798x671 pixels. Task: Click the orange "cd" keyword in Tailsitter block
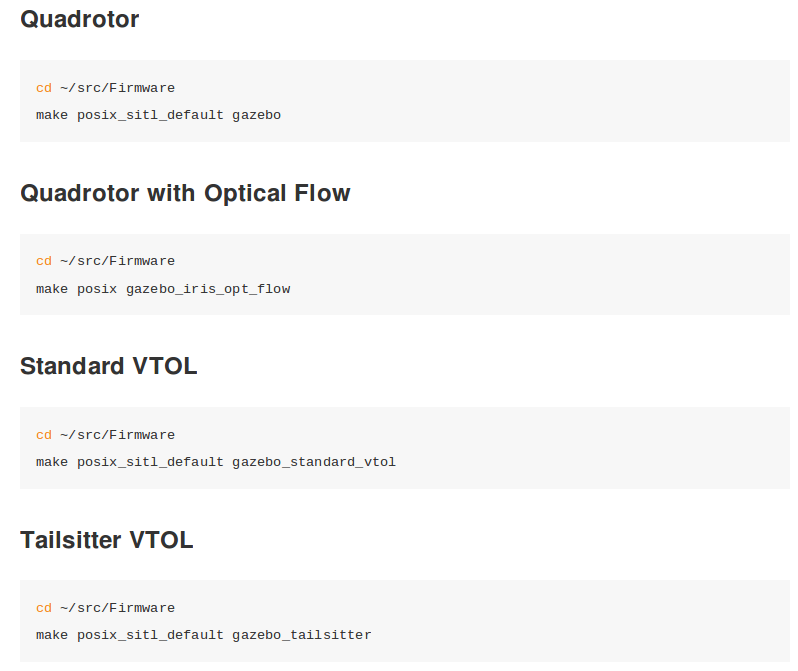pyautogui.click(x=44, y=608)
